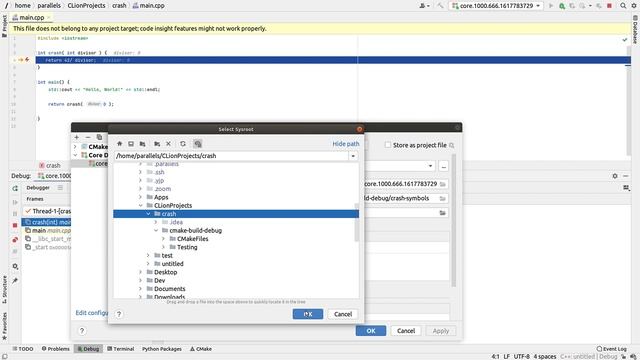Expand the CMakeFiles folder
This screenshot has width=640, height=360.
pyautogui.click(x=163, y=239)
